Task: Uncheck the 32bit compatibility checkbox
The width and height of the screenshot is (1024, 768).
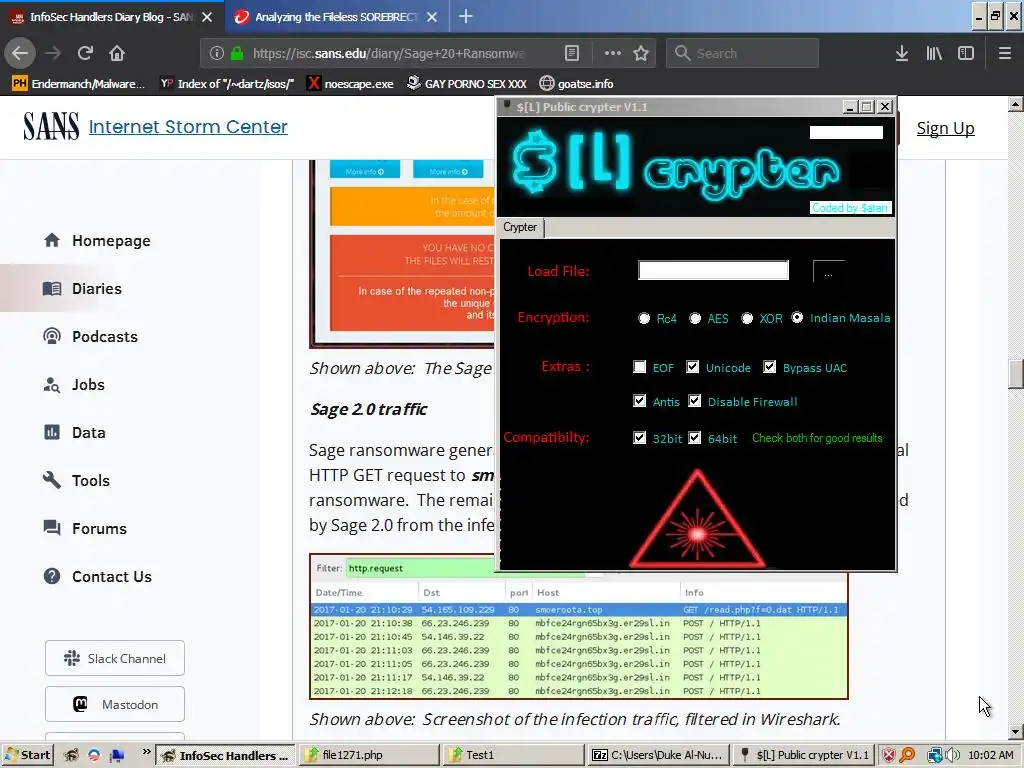Action: point(640,438)
